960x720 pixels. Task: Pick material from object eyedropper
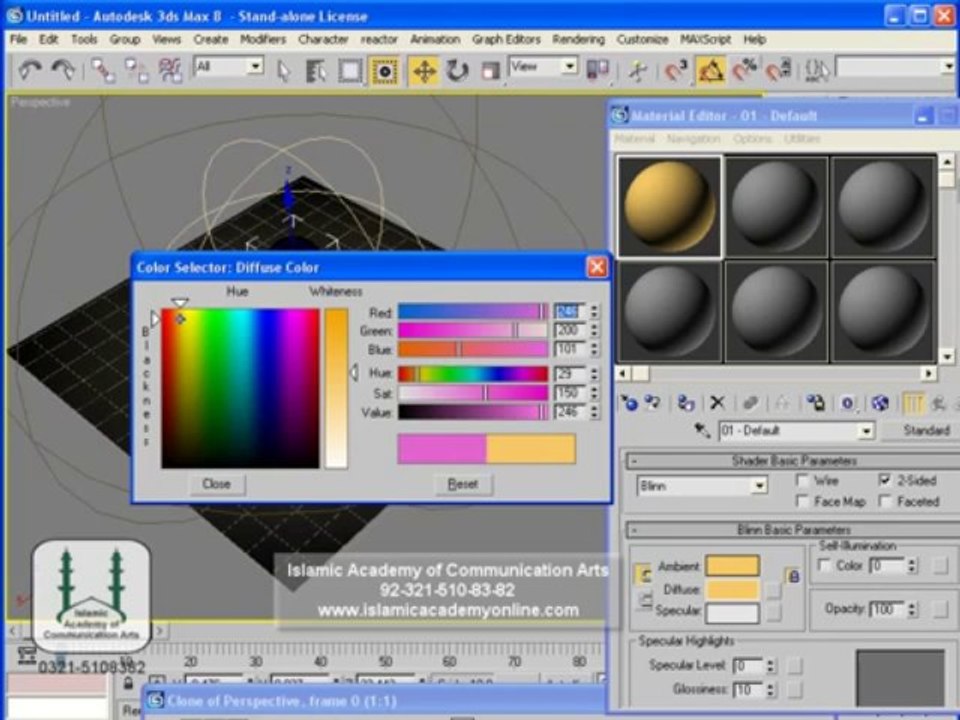(702, 430)
